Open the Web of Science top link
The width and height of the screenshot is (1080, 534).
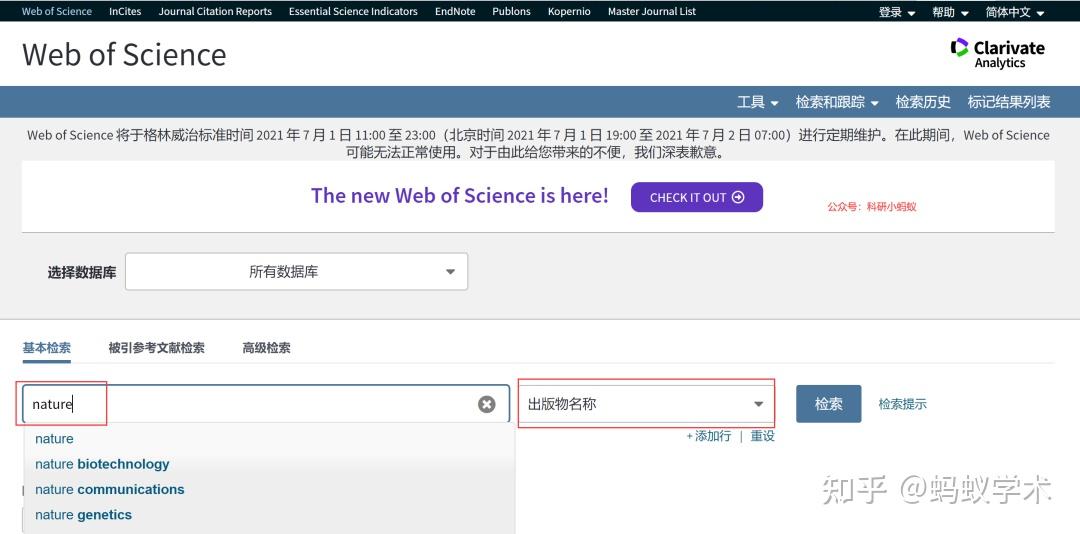pos(57,11)
